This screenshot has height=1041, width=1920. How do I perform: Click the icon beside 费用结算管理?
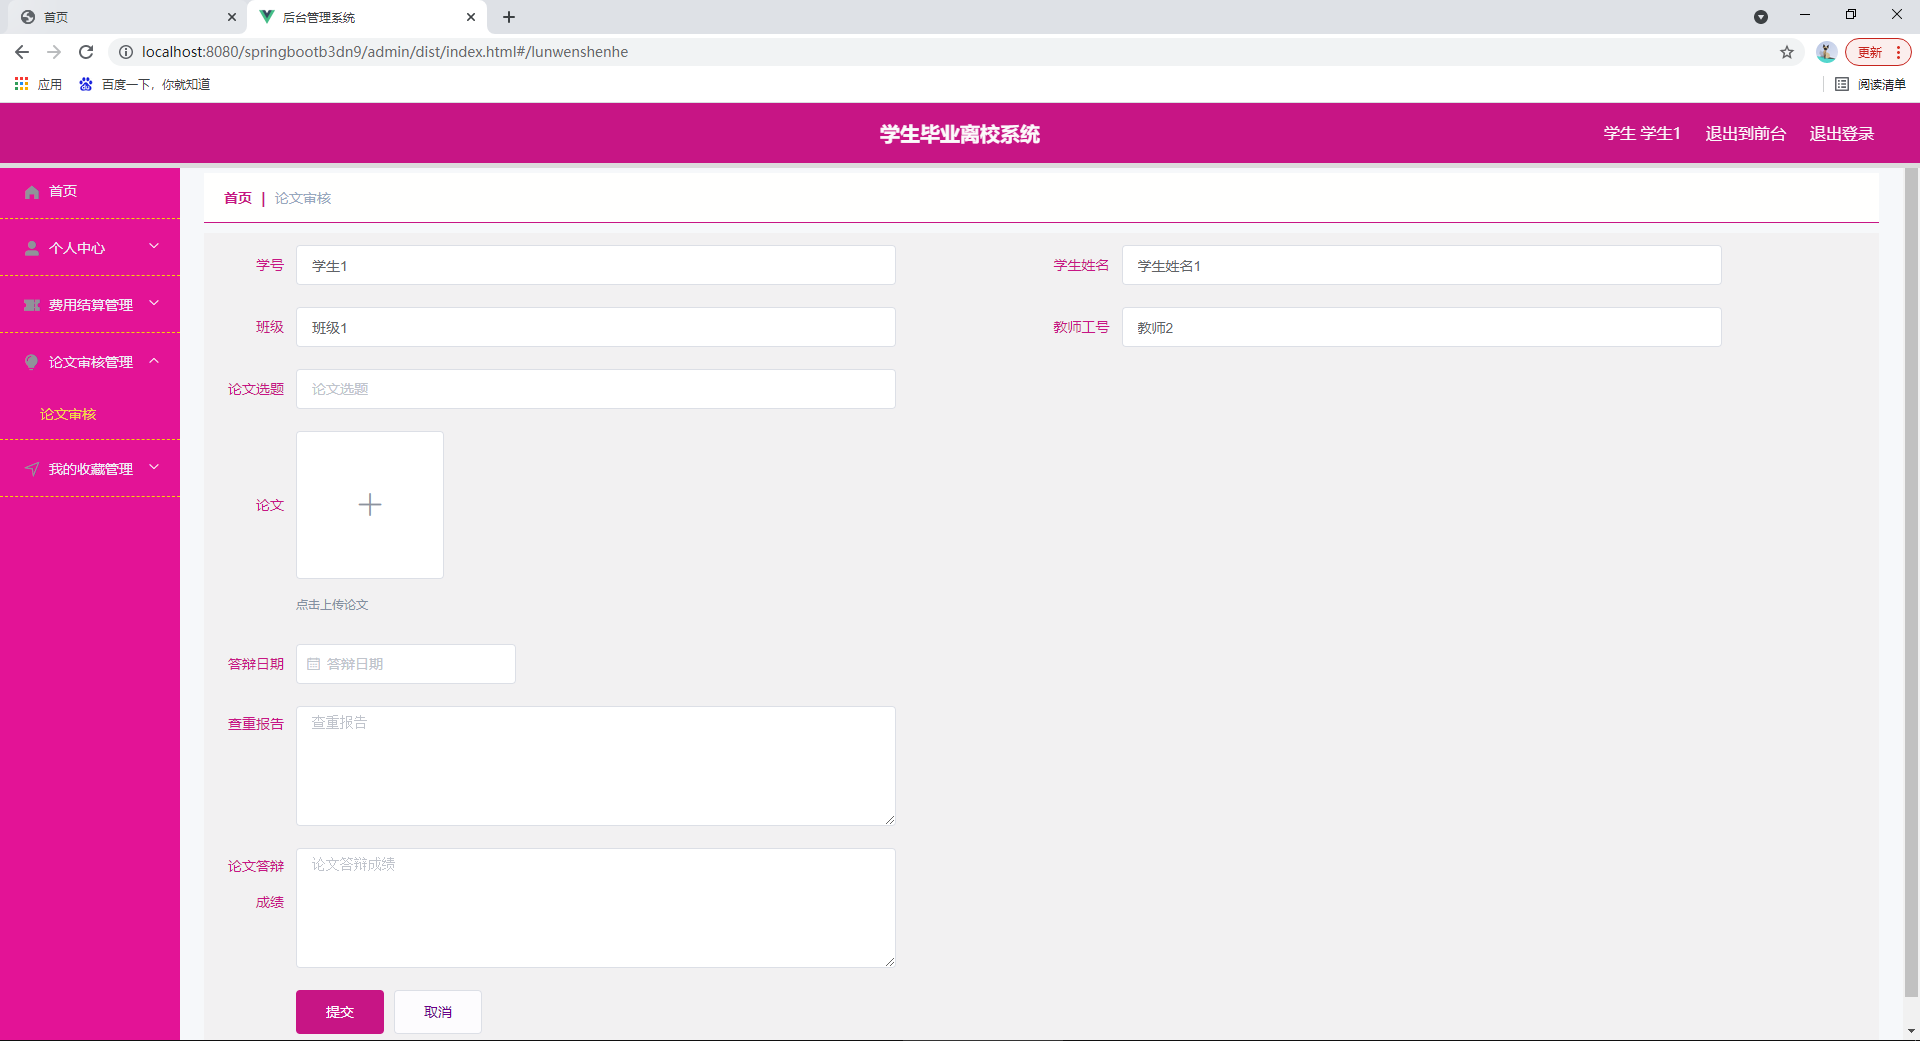tap(32, 305)
